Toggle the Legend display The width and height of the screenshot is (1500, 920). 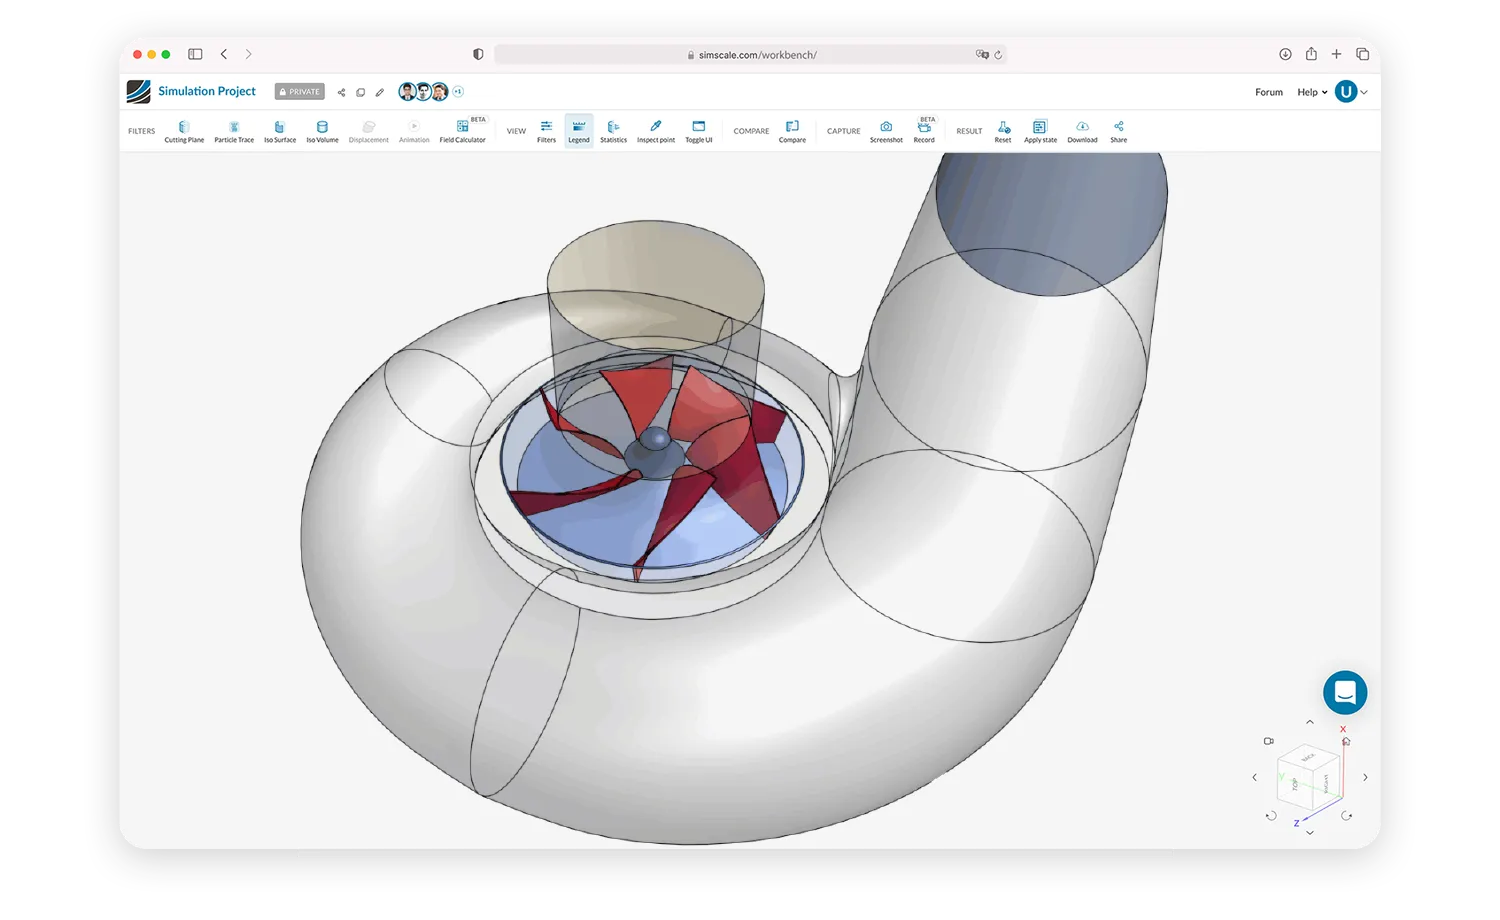click(579, 131)
